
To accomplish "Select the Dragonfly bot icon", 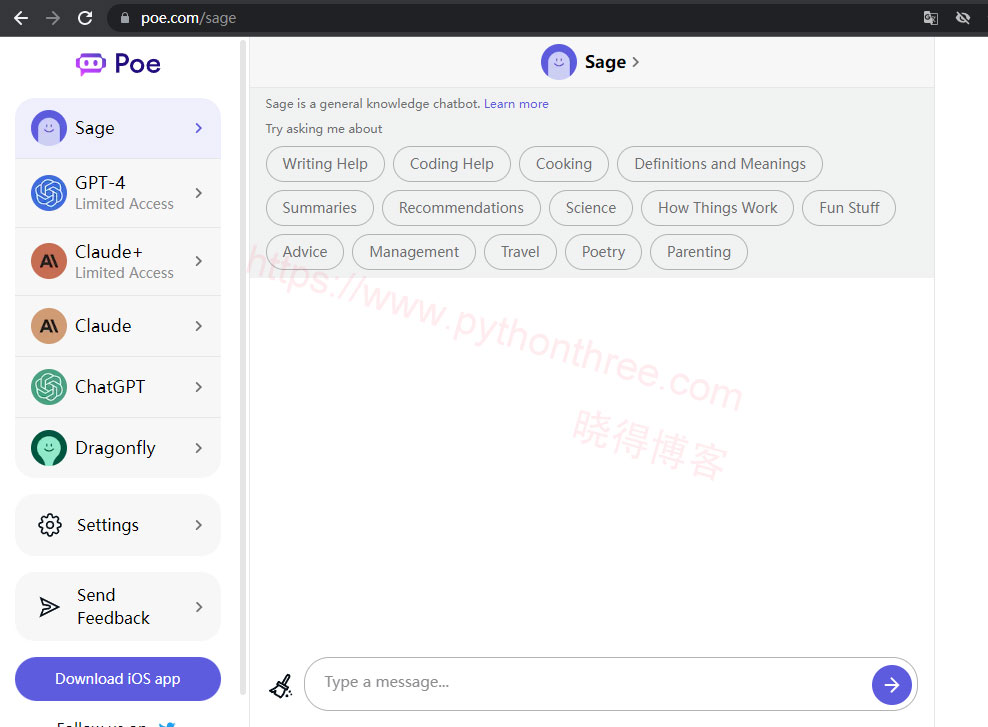I will tap(48, 448).
